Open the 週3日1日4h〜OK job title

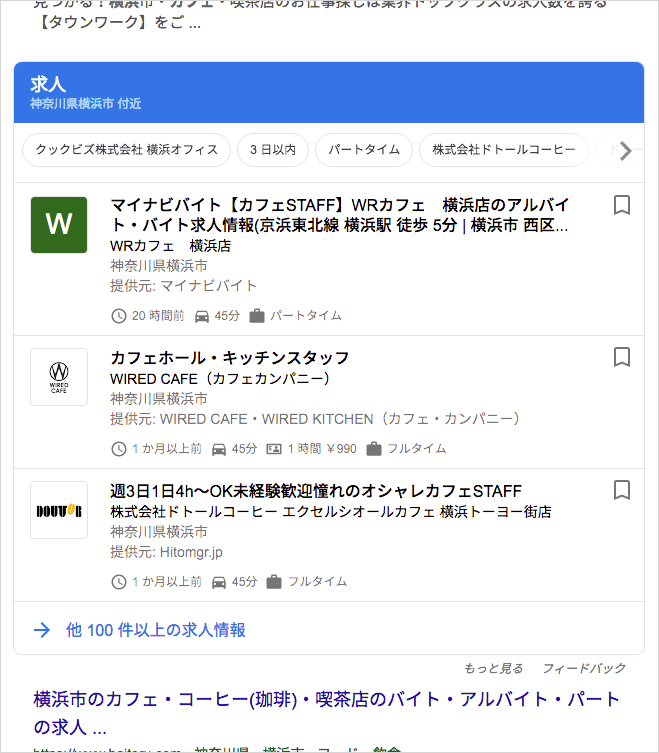coord(316,491)
